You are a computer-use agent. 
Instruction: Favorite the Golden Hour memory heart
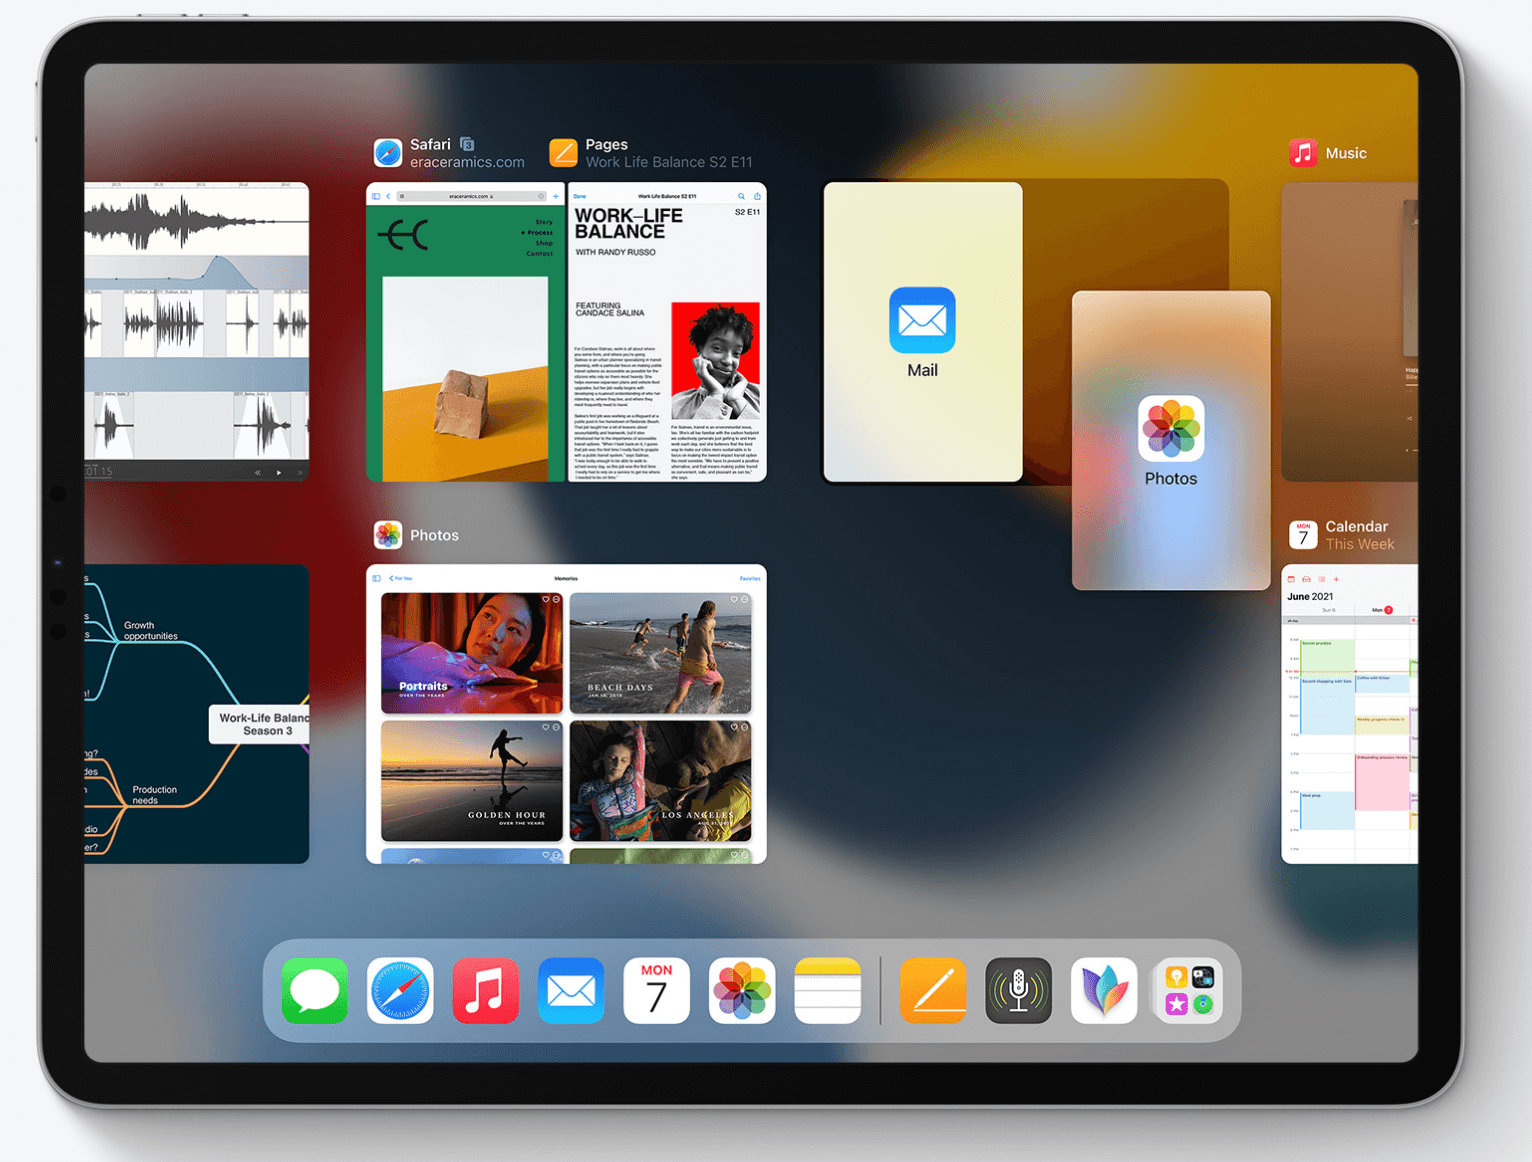tap(546, 727)
